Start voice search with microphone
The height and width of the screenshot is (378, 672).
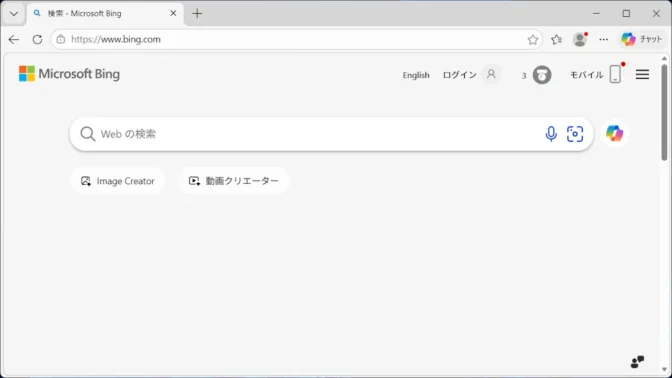pyautogui.click(x=551, y=134)
